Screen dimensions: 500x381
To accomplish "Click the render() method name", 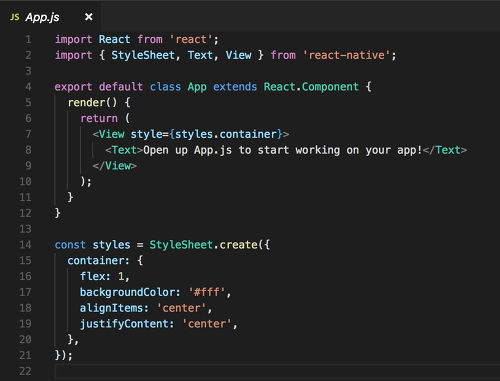I will (x=86, y=102).
